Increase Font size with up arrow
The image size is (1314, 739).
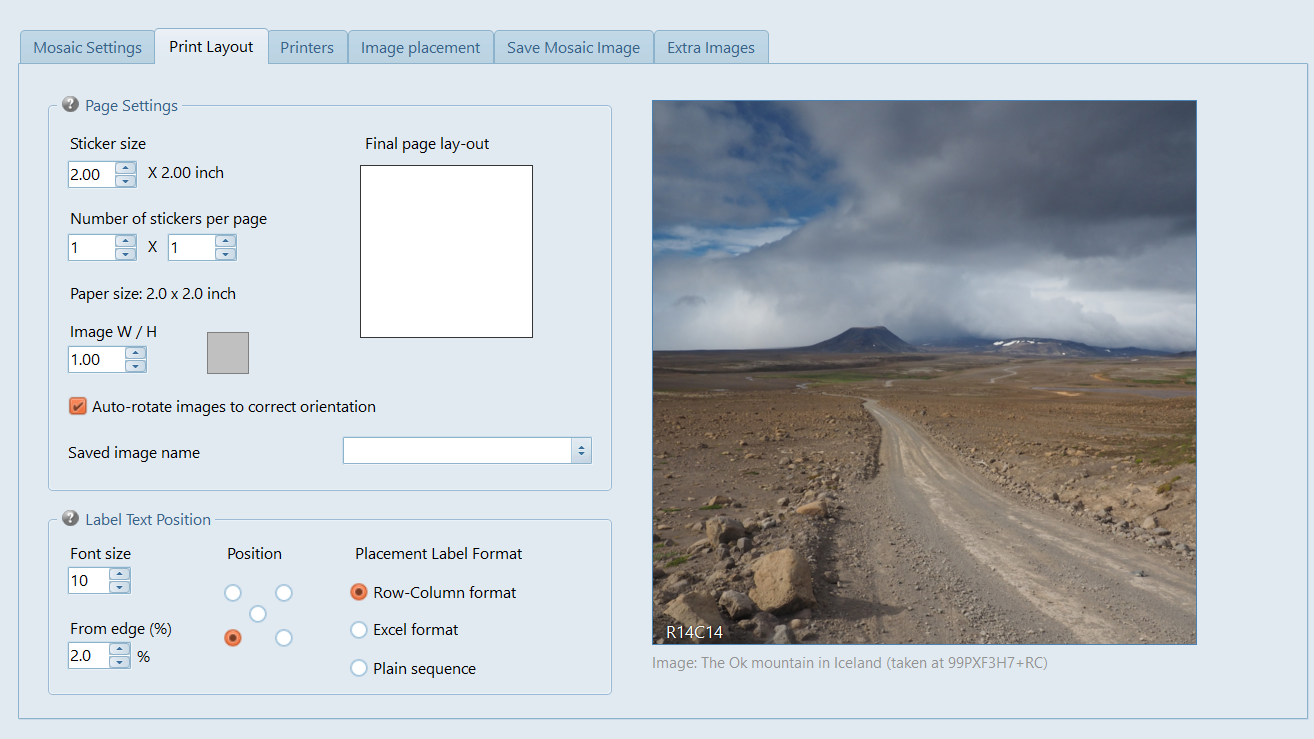pos(120,574)
